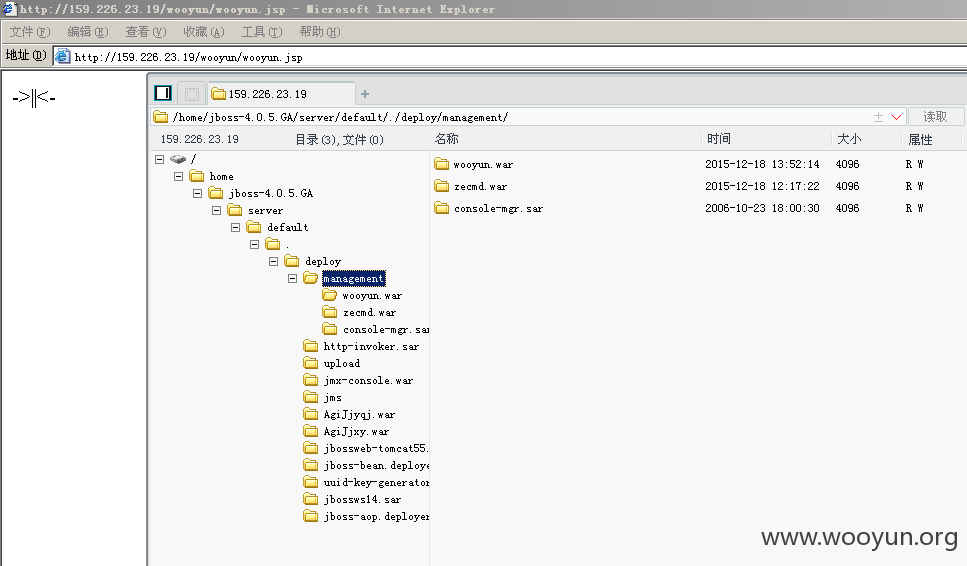Image resolution: width=967 pixels, height=566 pixels.
Task: Switch to the 159.226.23.19 tab
Action: (281, 94)
